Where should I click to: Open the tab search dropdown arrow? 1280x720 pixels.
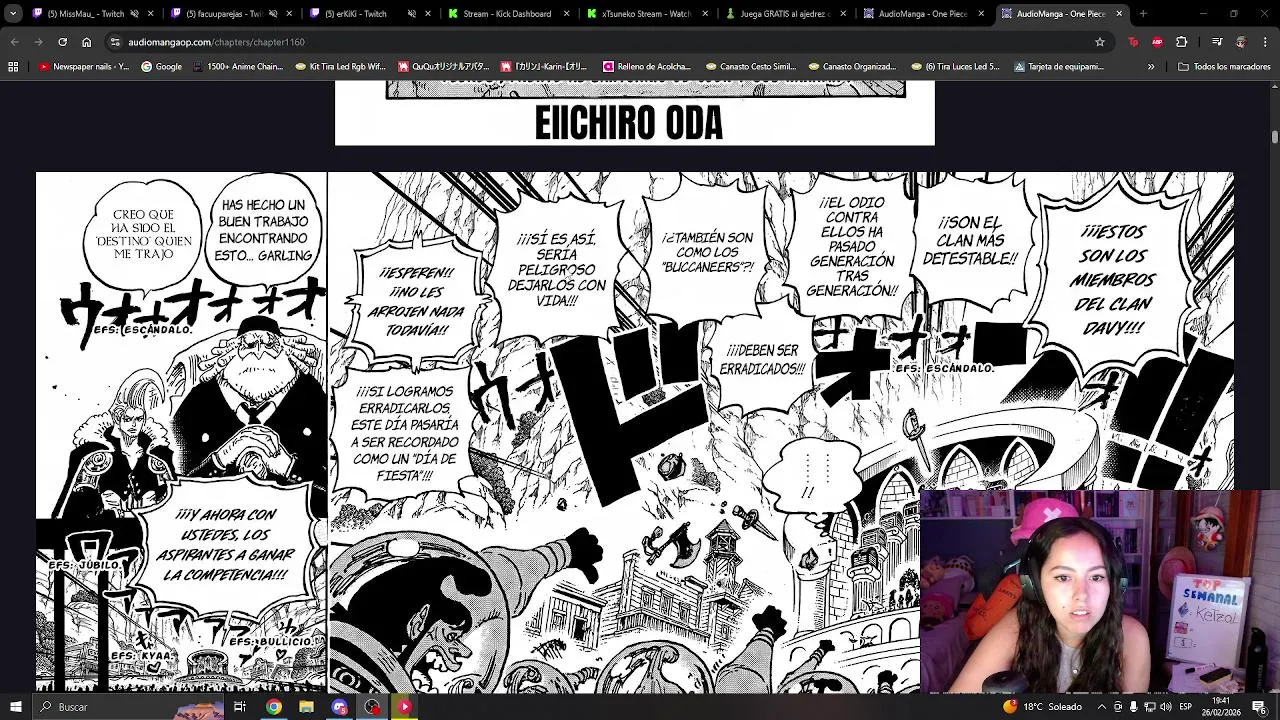(x=13, y=14)
